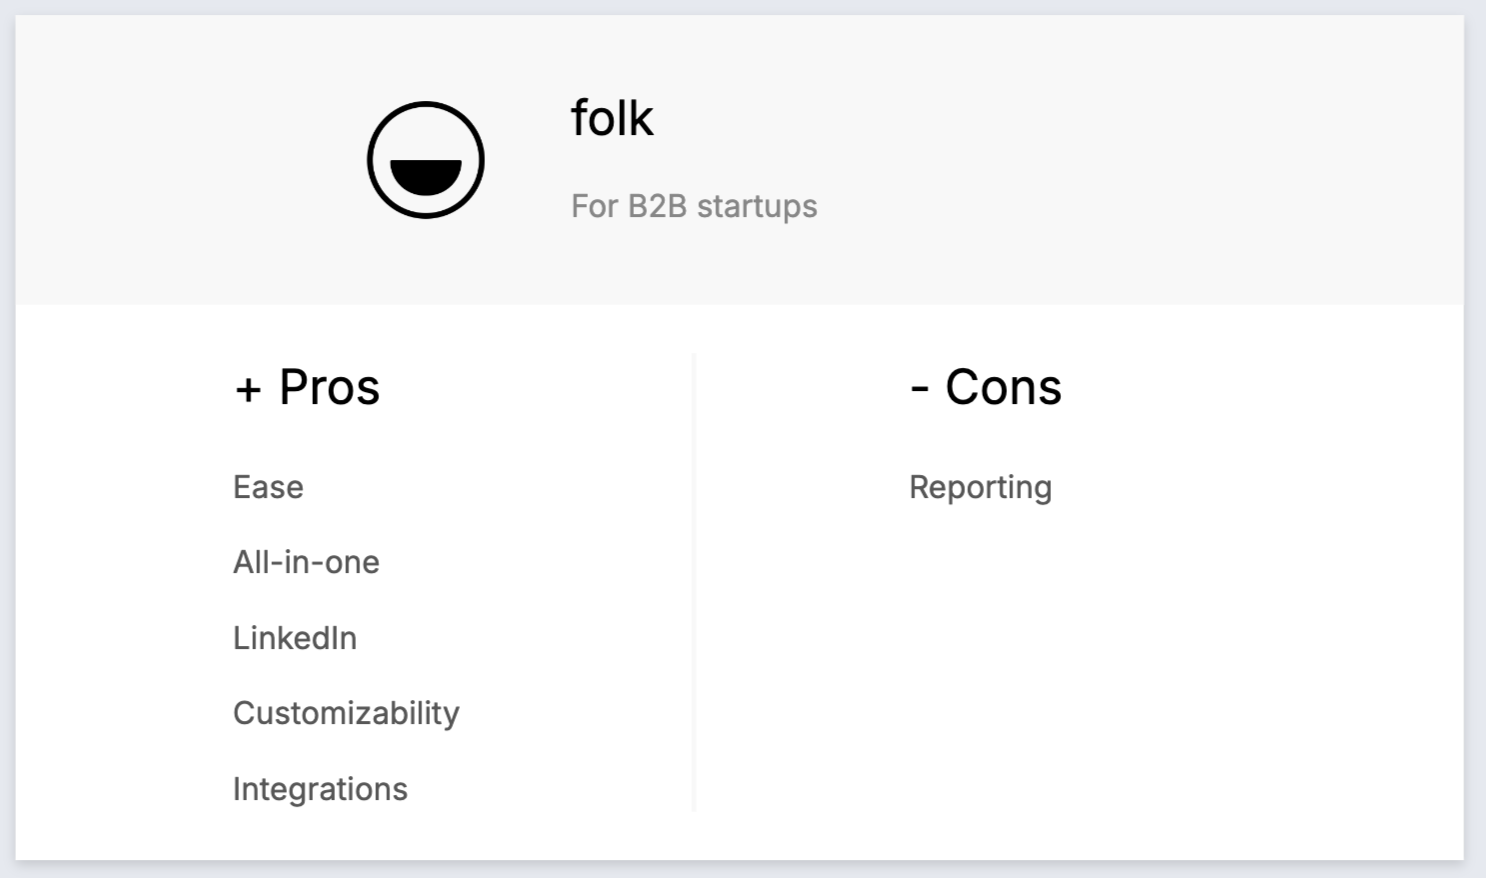1486x878 pixels.
Task: Click the word "For" in the tagline
Action: pyautogui.click(x=594, y=206)
